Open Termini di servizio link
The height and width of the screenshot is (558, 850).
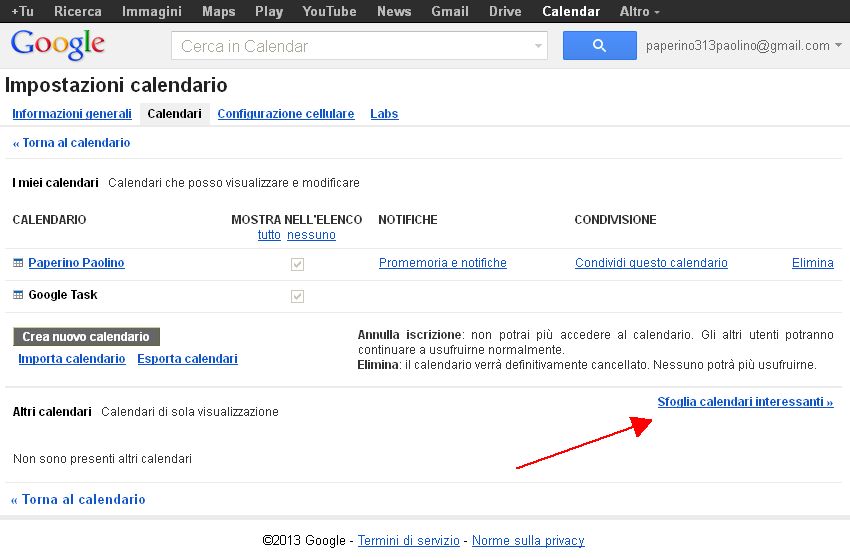pyautogui.click(x=409, y=541)
